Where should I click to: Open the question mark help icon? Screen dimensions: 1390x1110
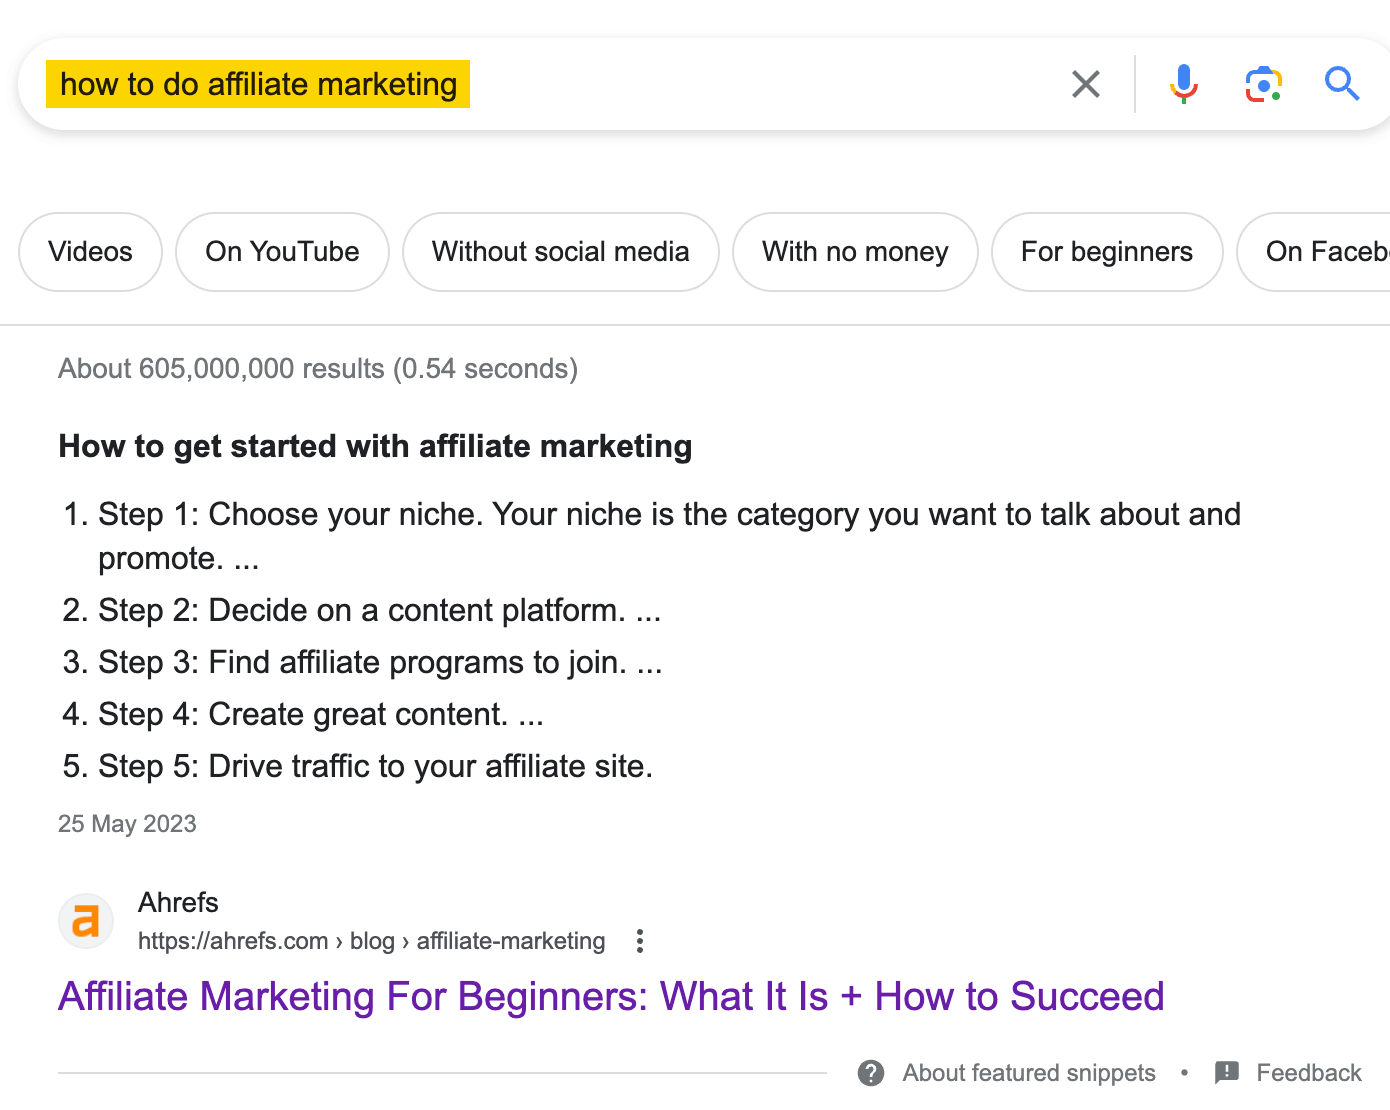tap(870, 1072)
